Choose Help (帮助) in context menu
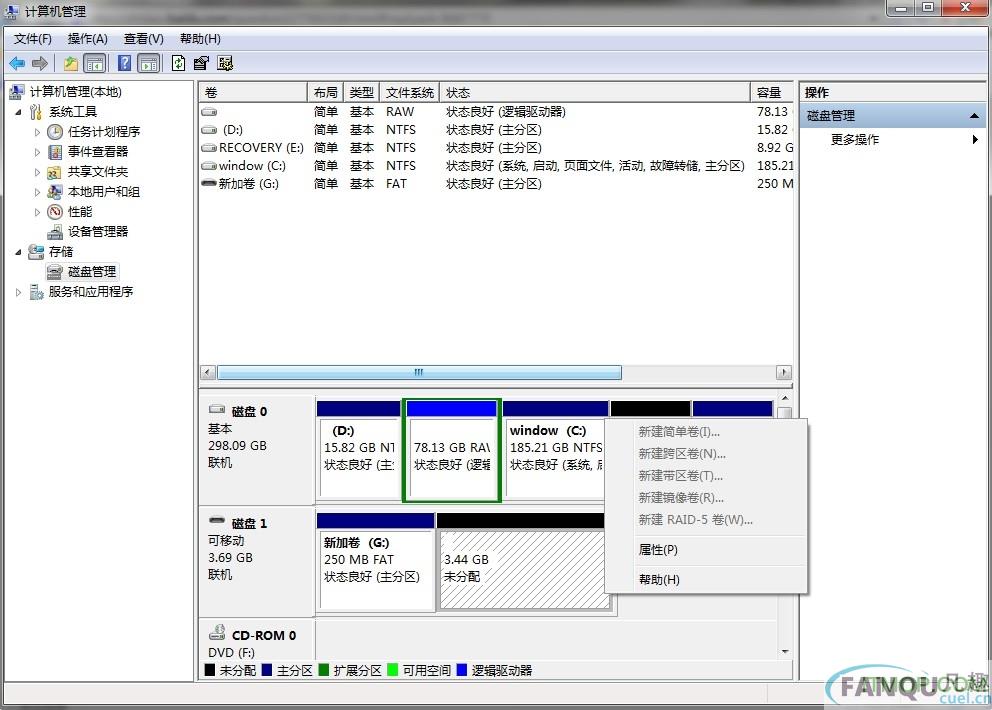 (706, 580)
